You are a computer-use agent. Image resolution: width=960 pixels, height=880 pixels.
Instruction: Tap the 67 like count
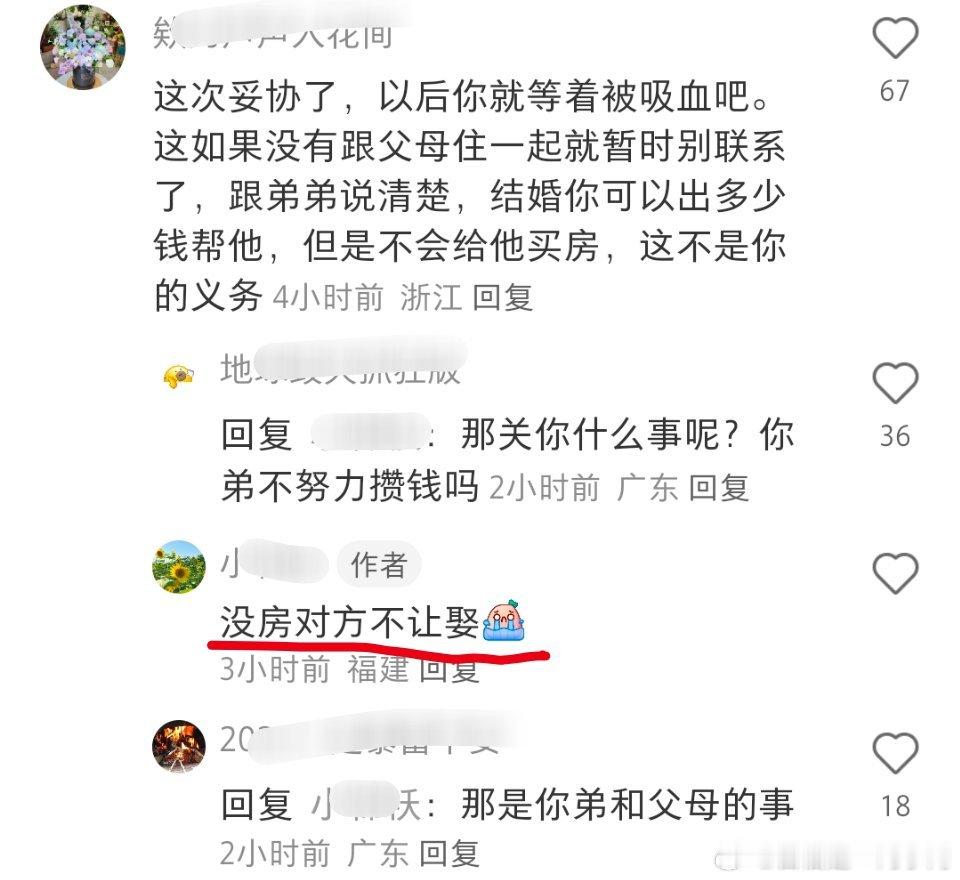pyautogui.click(x=894, y=91)
